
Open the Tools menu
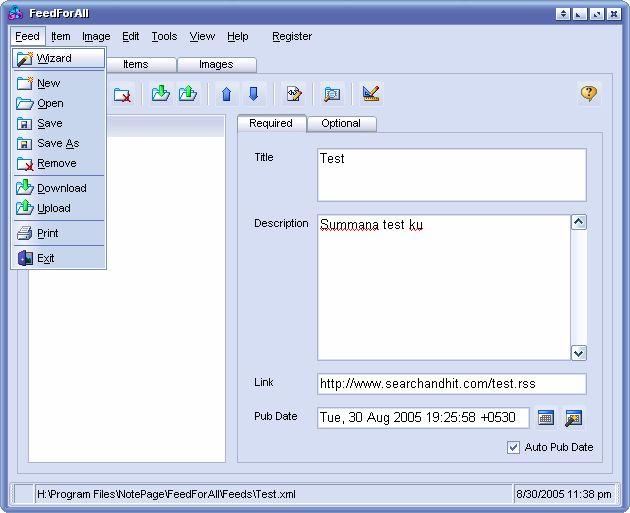click(164, 36)
